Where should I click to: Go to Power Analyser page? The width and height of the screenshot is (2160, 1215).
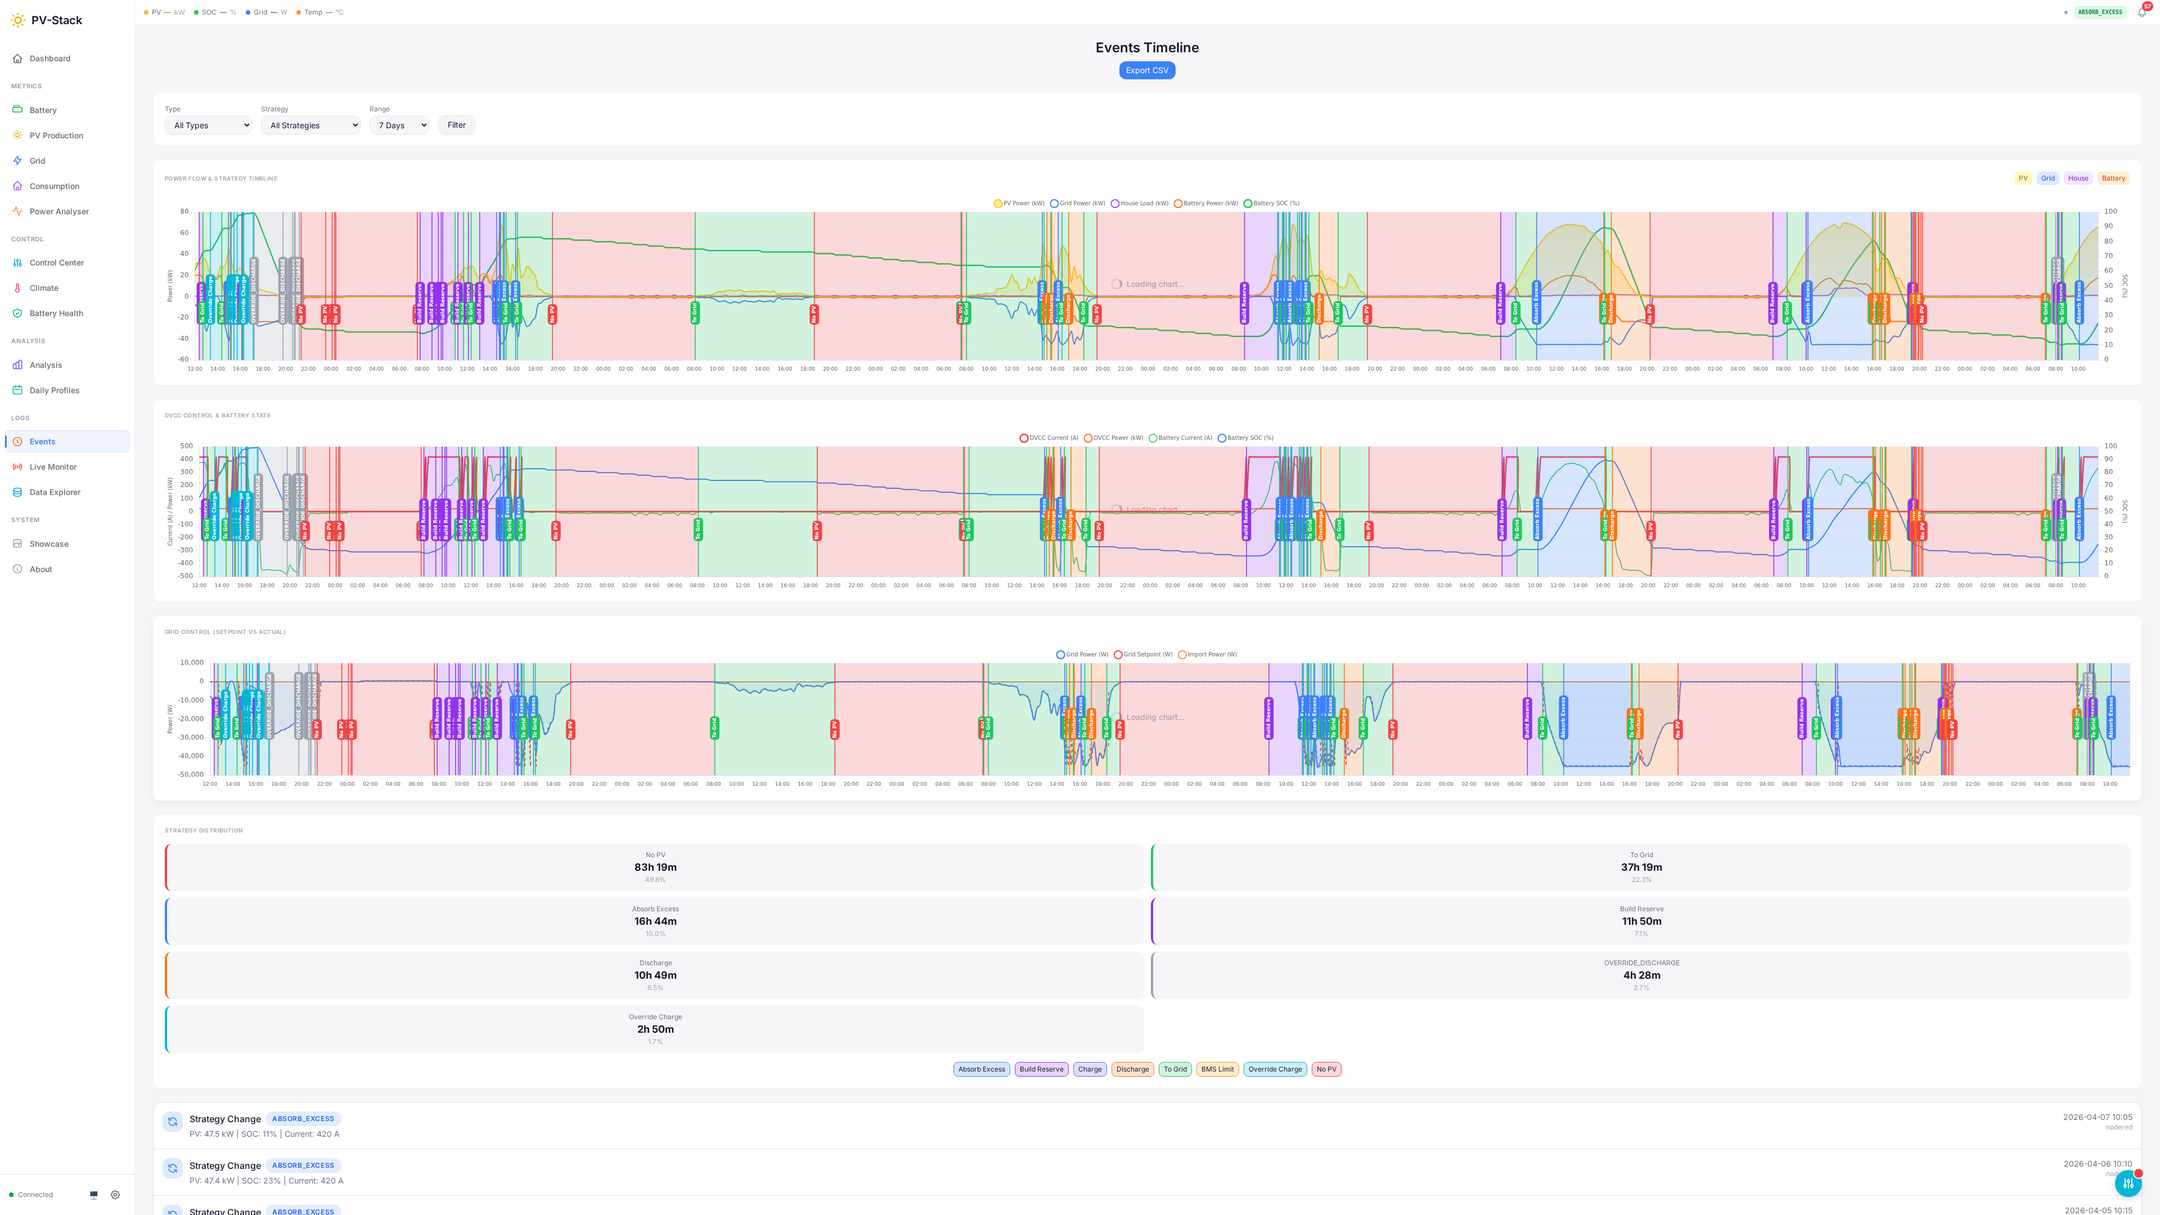59,211
